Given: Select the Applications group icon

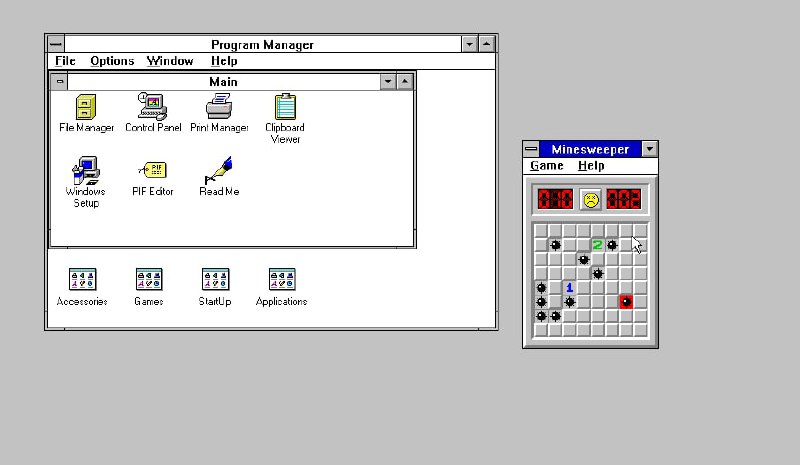Looking at the screenshot, I should [x=282, y=279].
